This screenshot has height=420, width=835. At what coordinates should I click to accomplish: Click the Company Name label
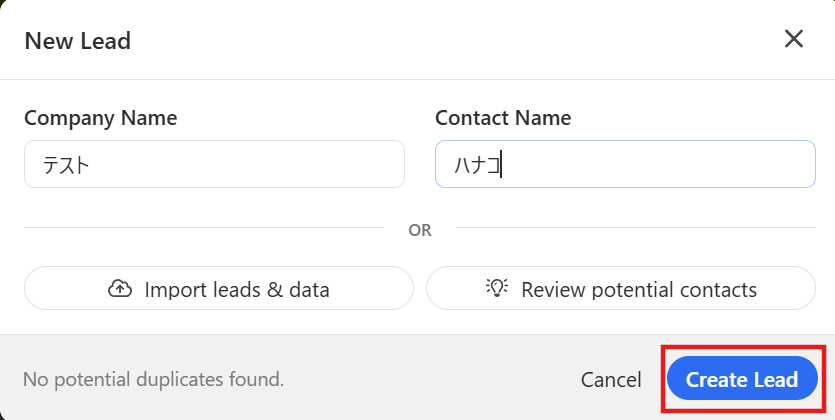(x=100, y=118)
